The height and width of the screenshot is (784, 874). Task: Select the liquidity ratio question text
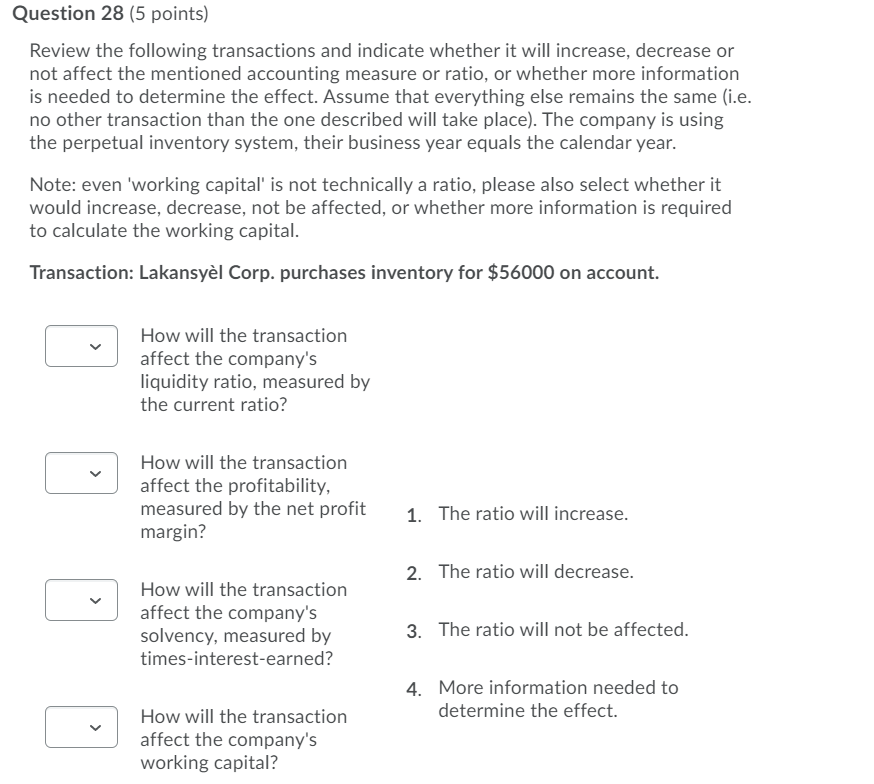click(x=255, y=370)
